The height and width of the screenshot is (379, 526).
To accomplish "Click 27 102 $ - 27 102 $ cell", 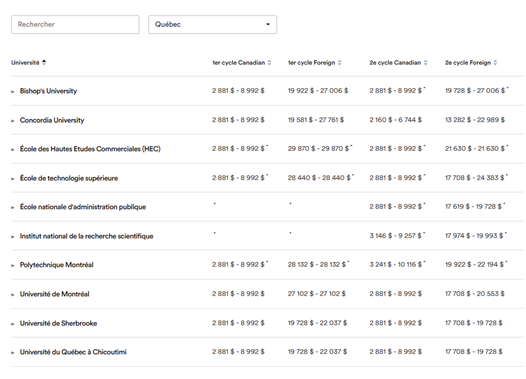I will (x=317, y=294).
